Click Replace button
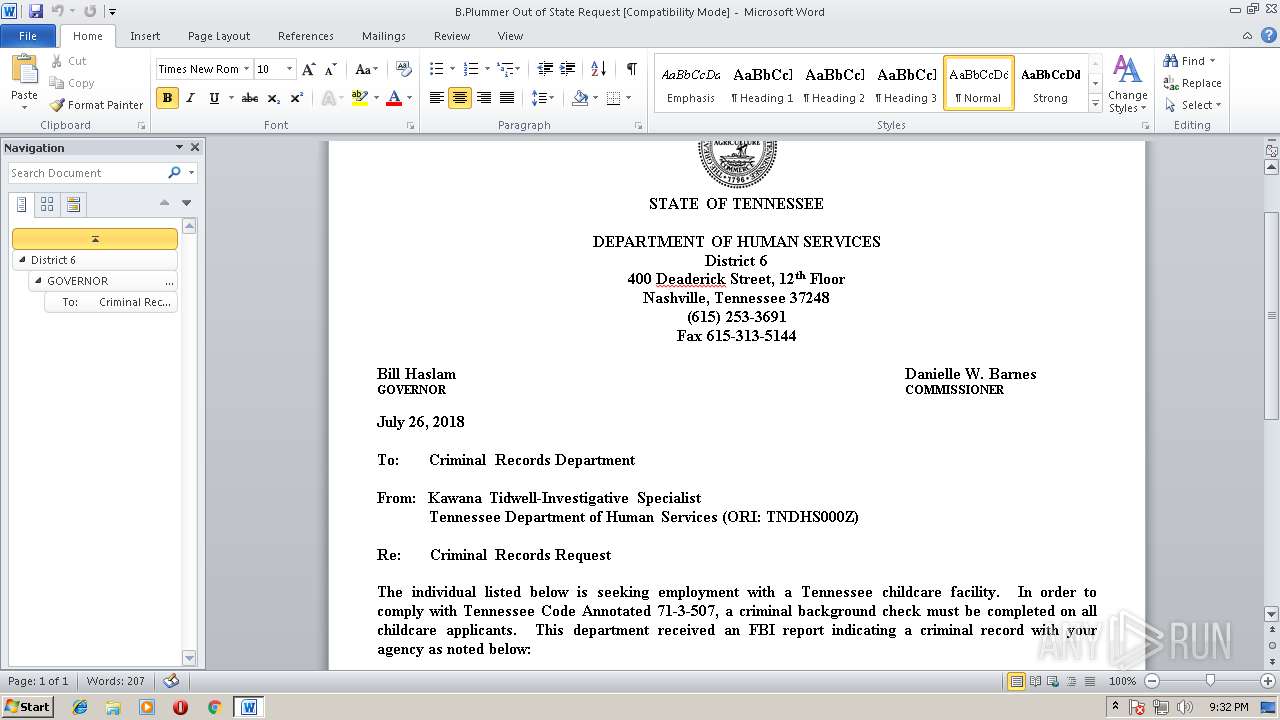Image resolution: width=1280 pixels, height=720 pixels. coord(1192,83)
